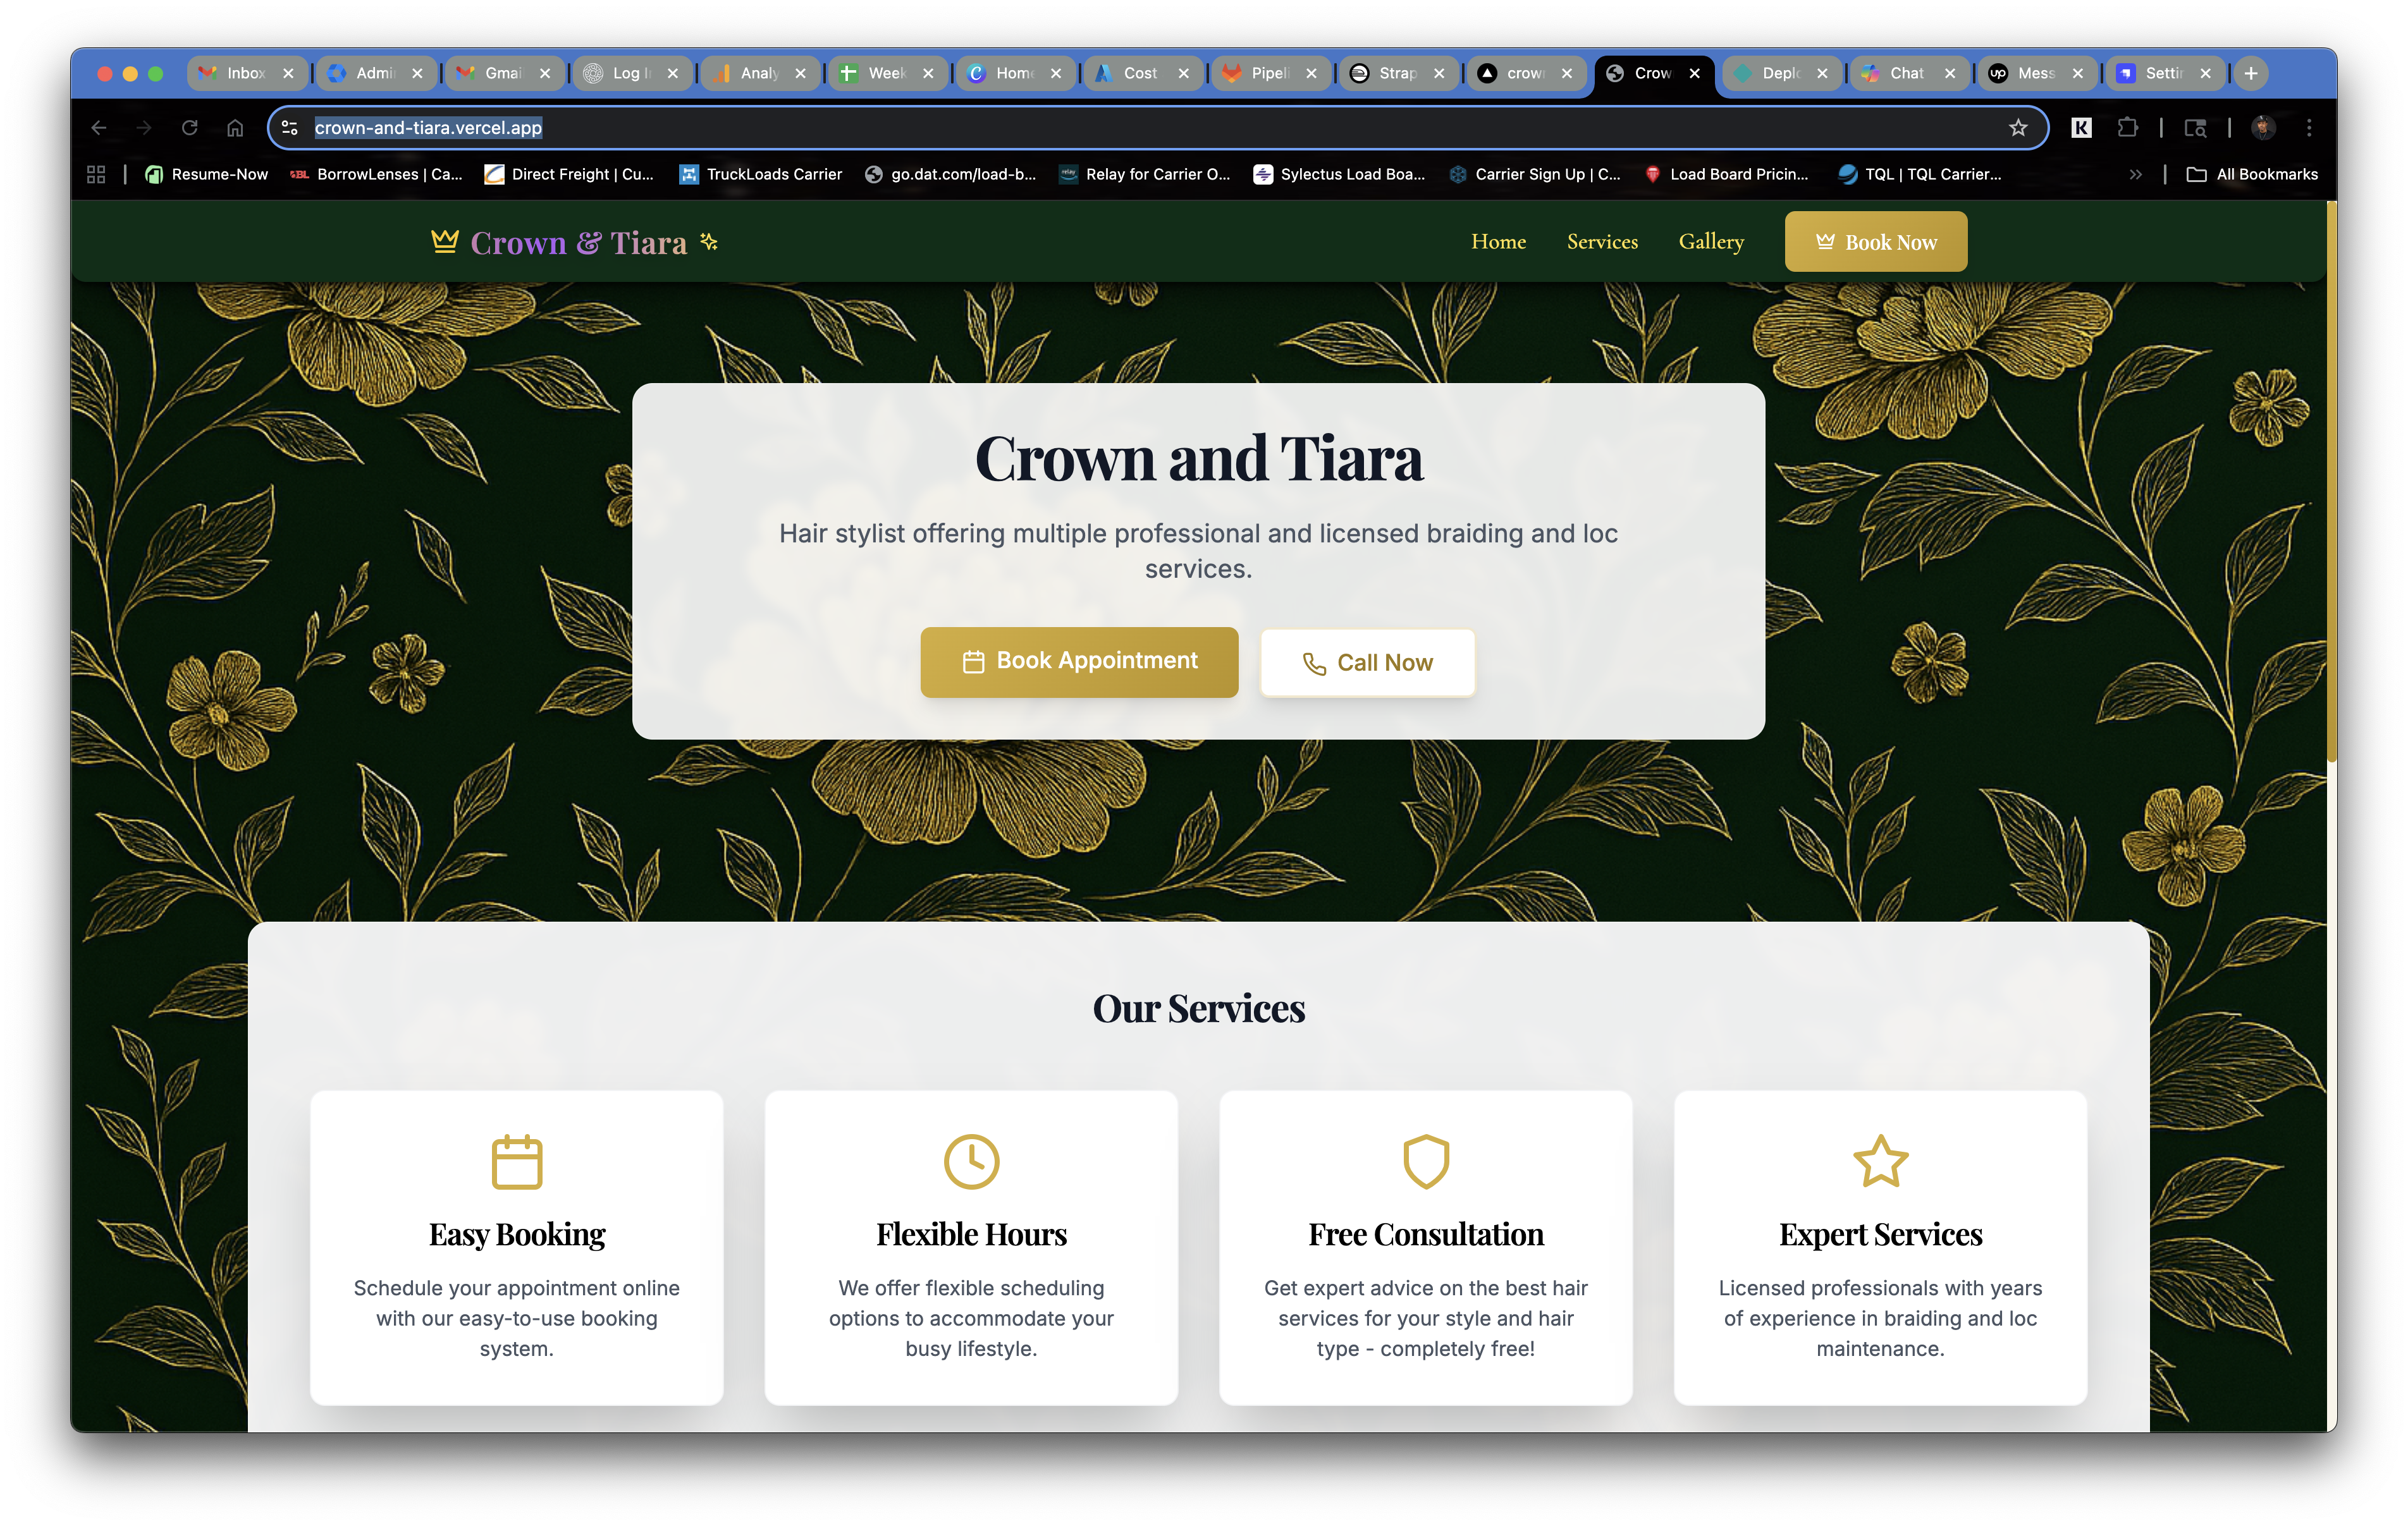Click the crown logo icon in site header
Screen dimensions: 2408x1526
coord(444,241)
